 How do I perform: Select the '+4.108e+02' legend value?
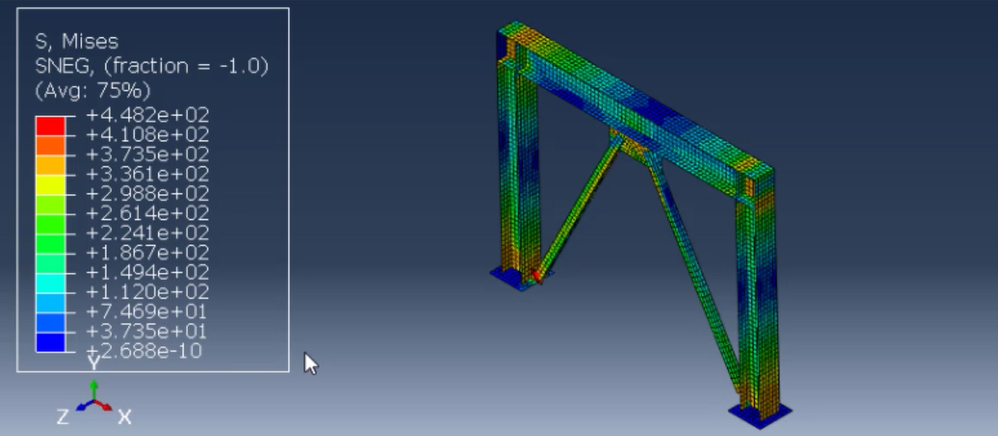(x=148, y=135)
